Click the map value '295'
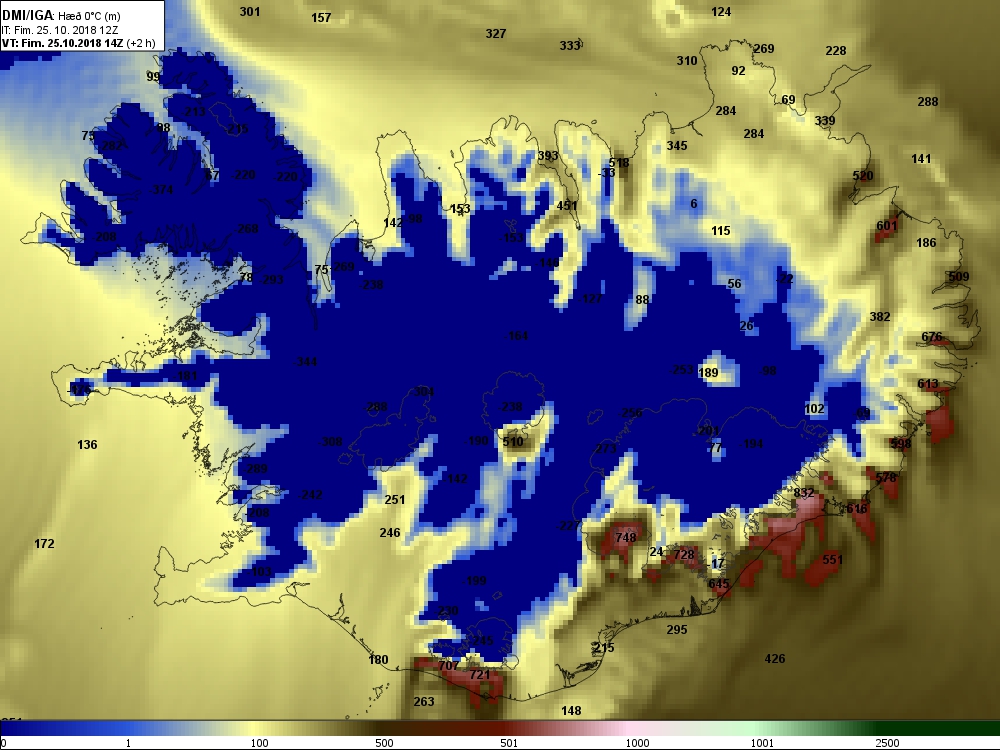The height and width of the screenshot is (750, 1000). click(x=677, y=629)
